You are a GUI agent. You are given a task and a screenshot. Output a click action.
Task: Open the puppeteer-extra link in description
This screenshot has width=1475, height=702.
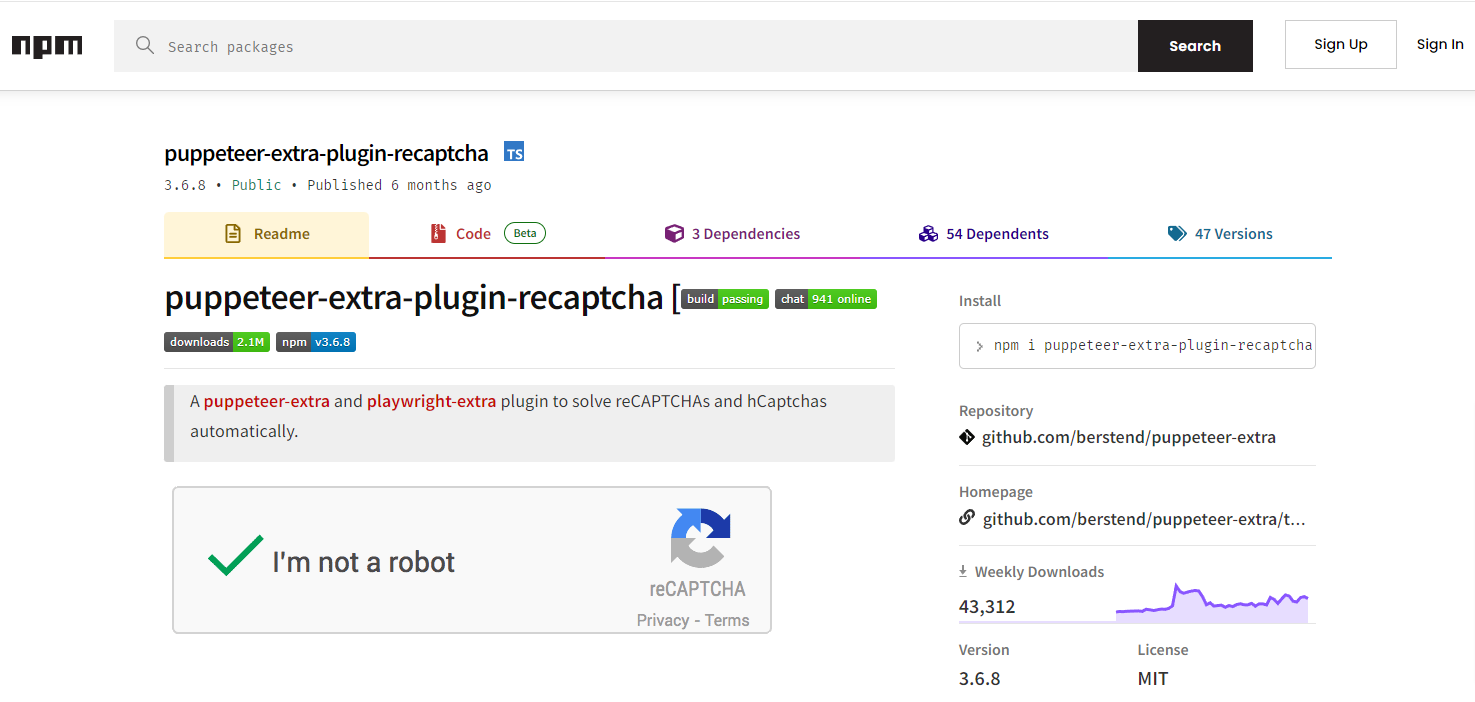[267, 401]
